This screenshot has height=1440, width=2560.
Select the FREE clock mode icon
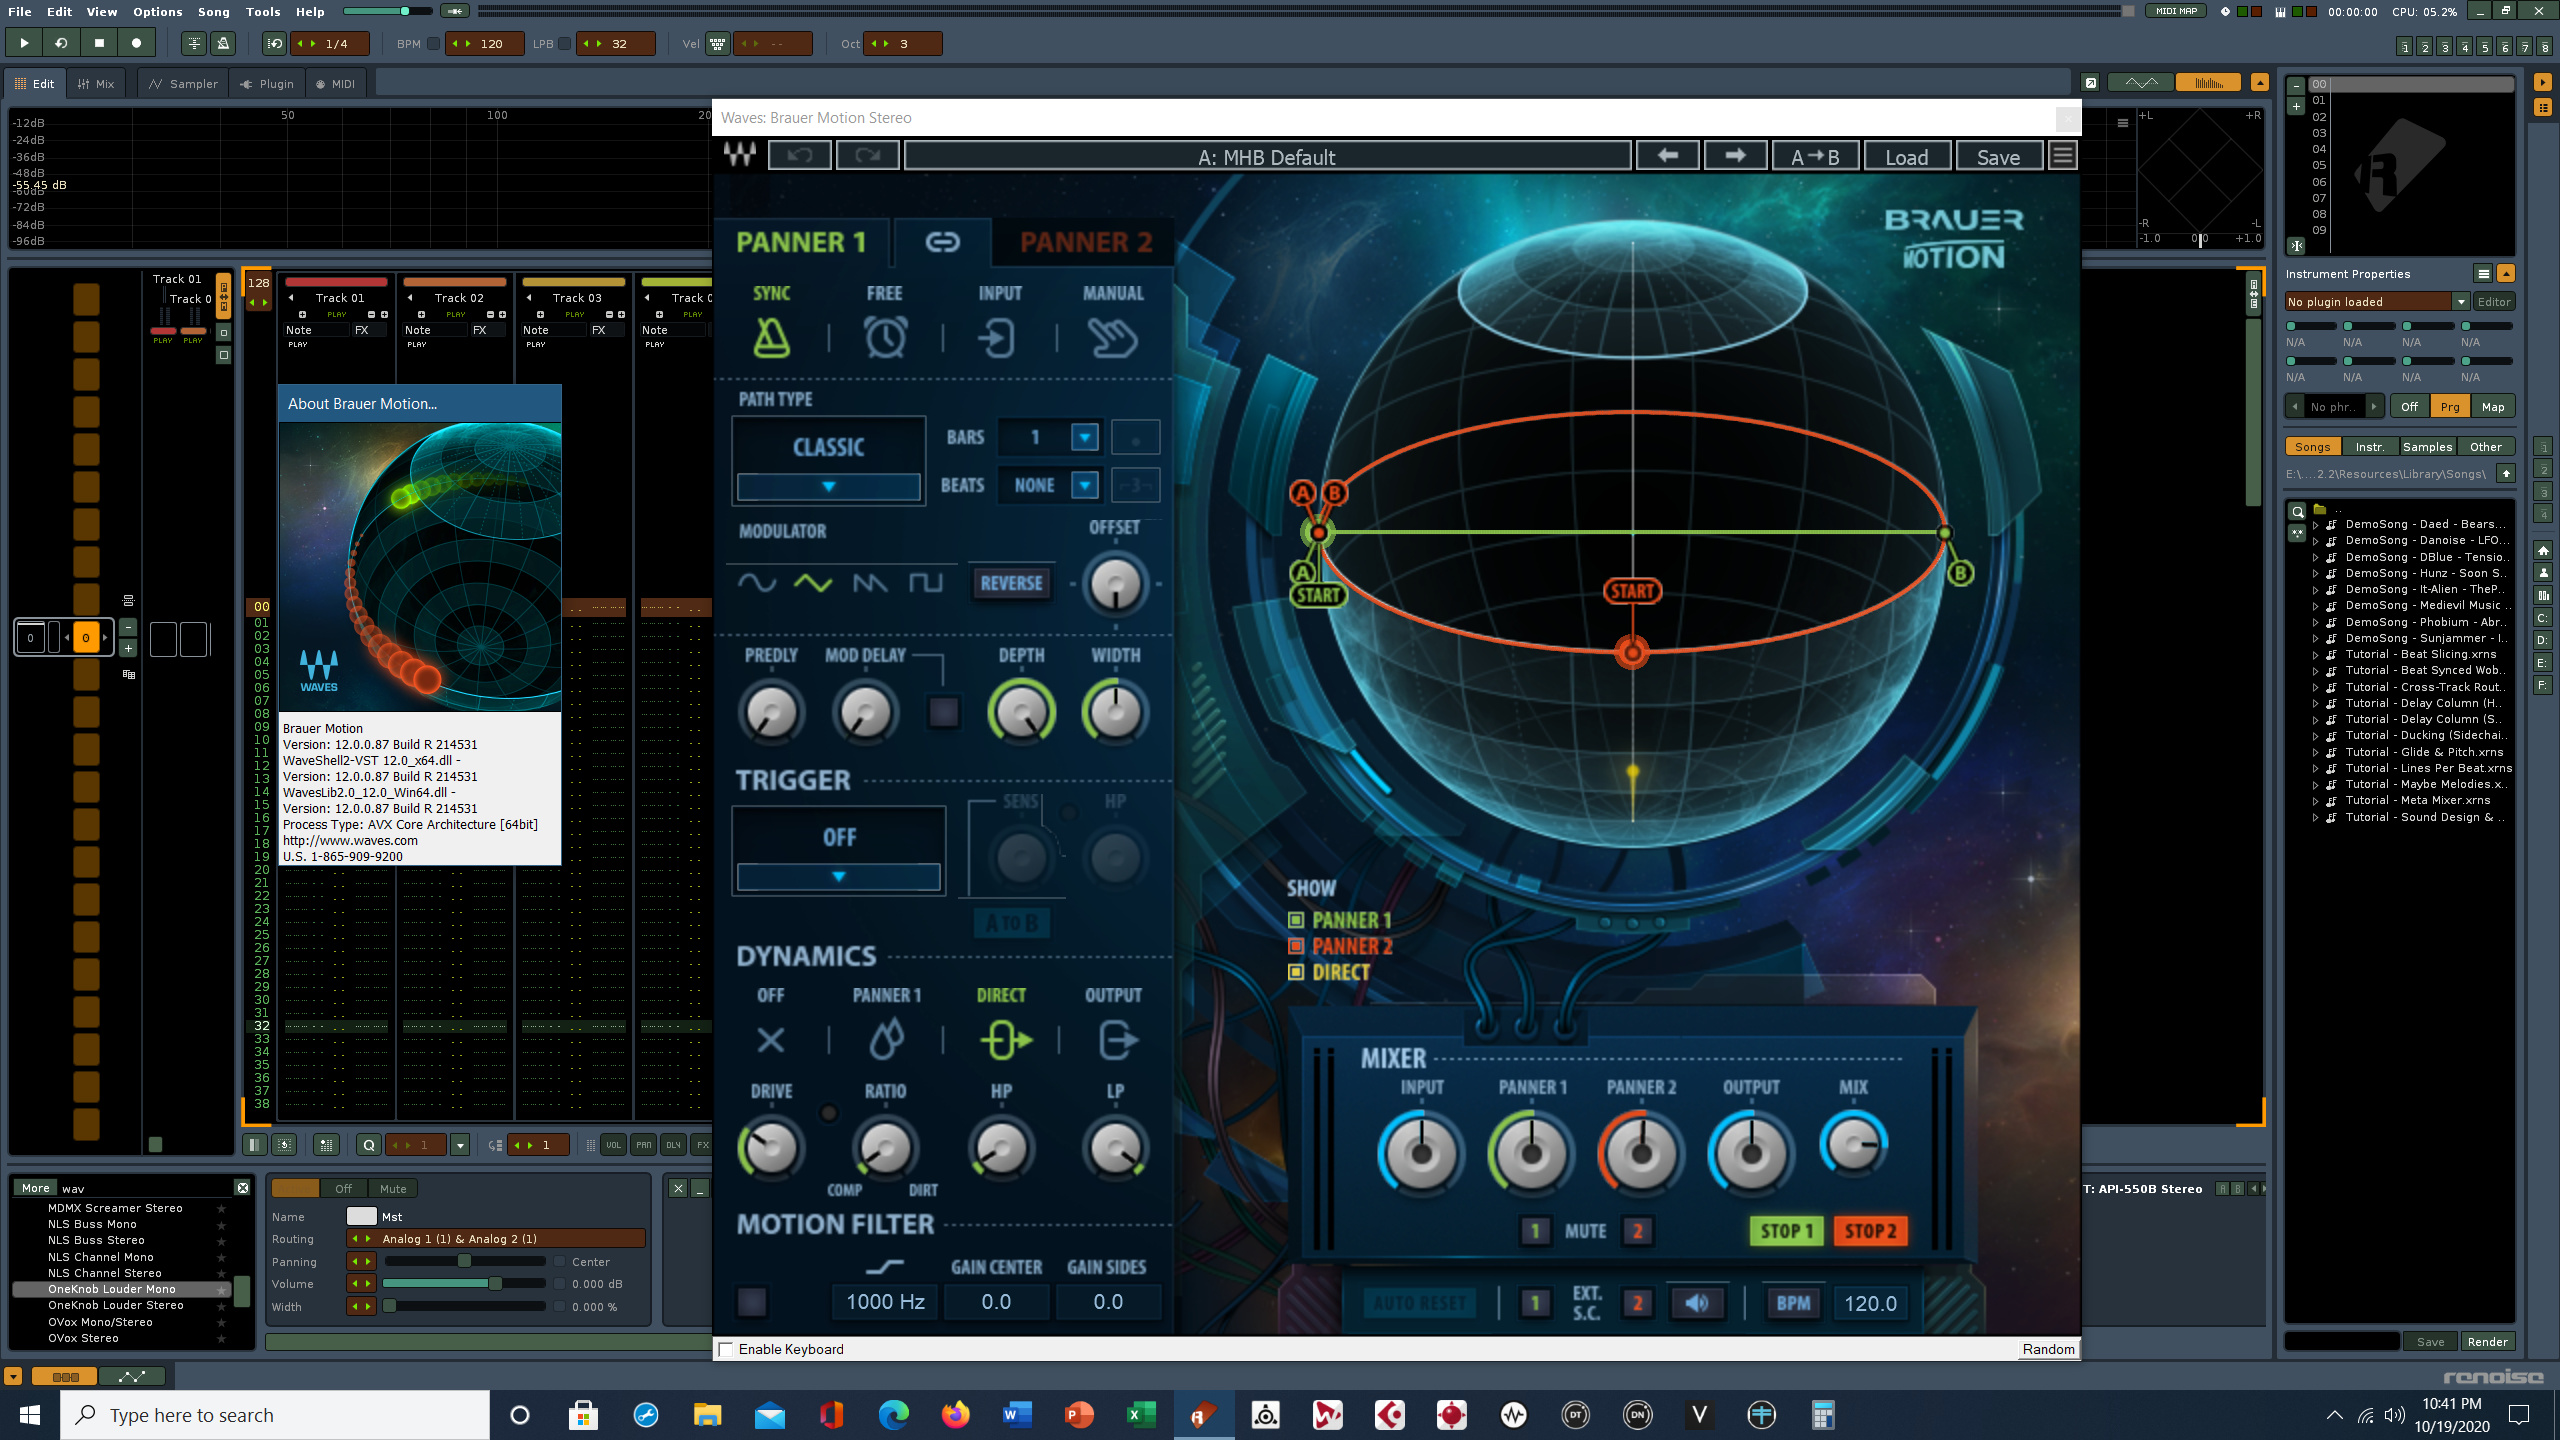(x=885, y=338)
